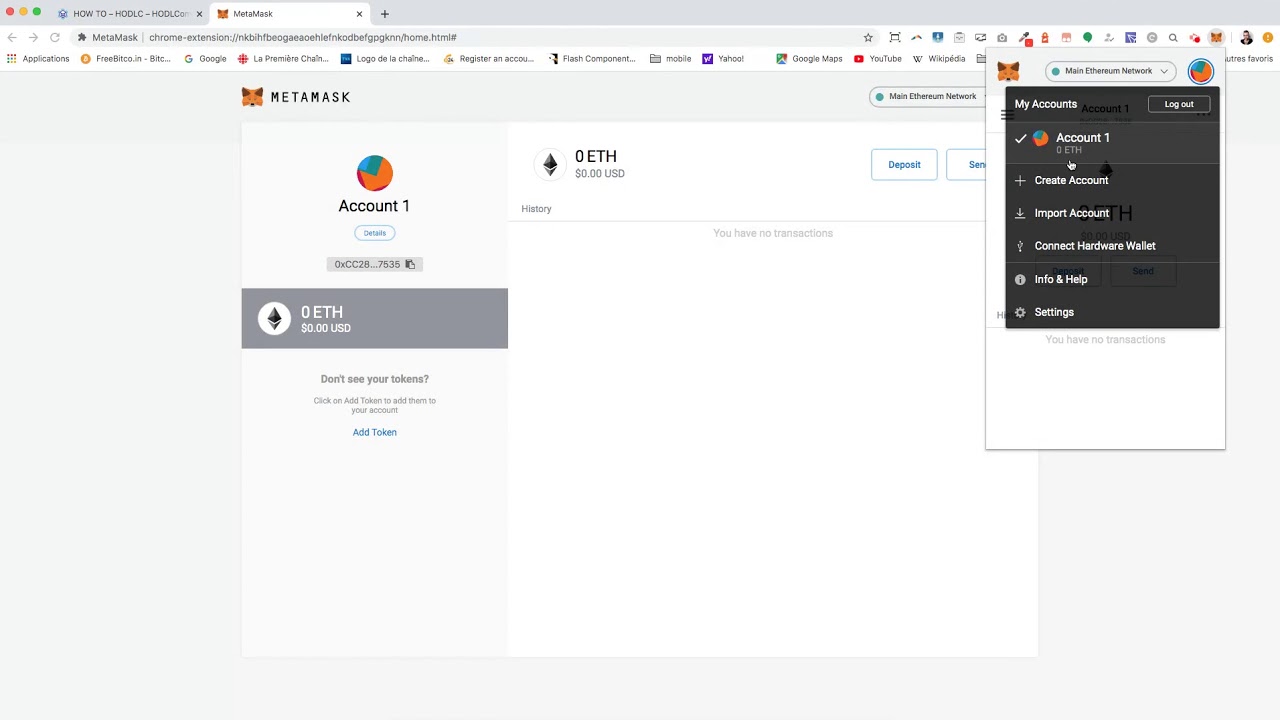This screenshot has height=720, width=1280.
Task: Bookmark this page with the star icon
Action: (868, 38)
